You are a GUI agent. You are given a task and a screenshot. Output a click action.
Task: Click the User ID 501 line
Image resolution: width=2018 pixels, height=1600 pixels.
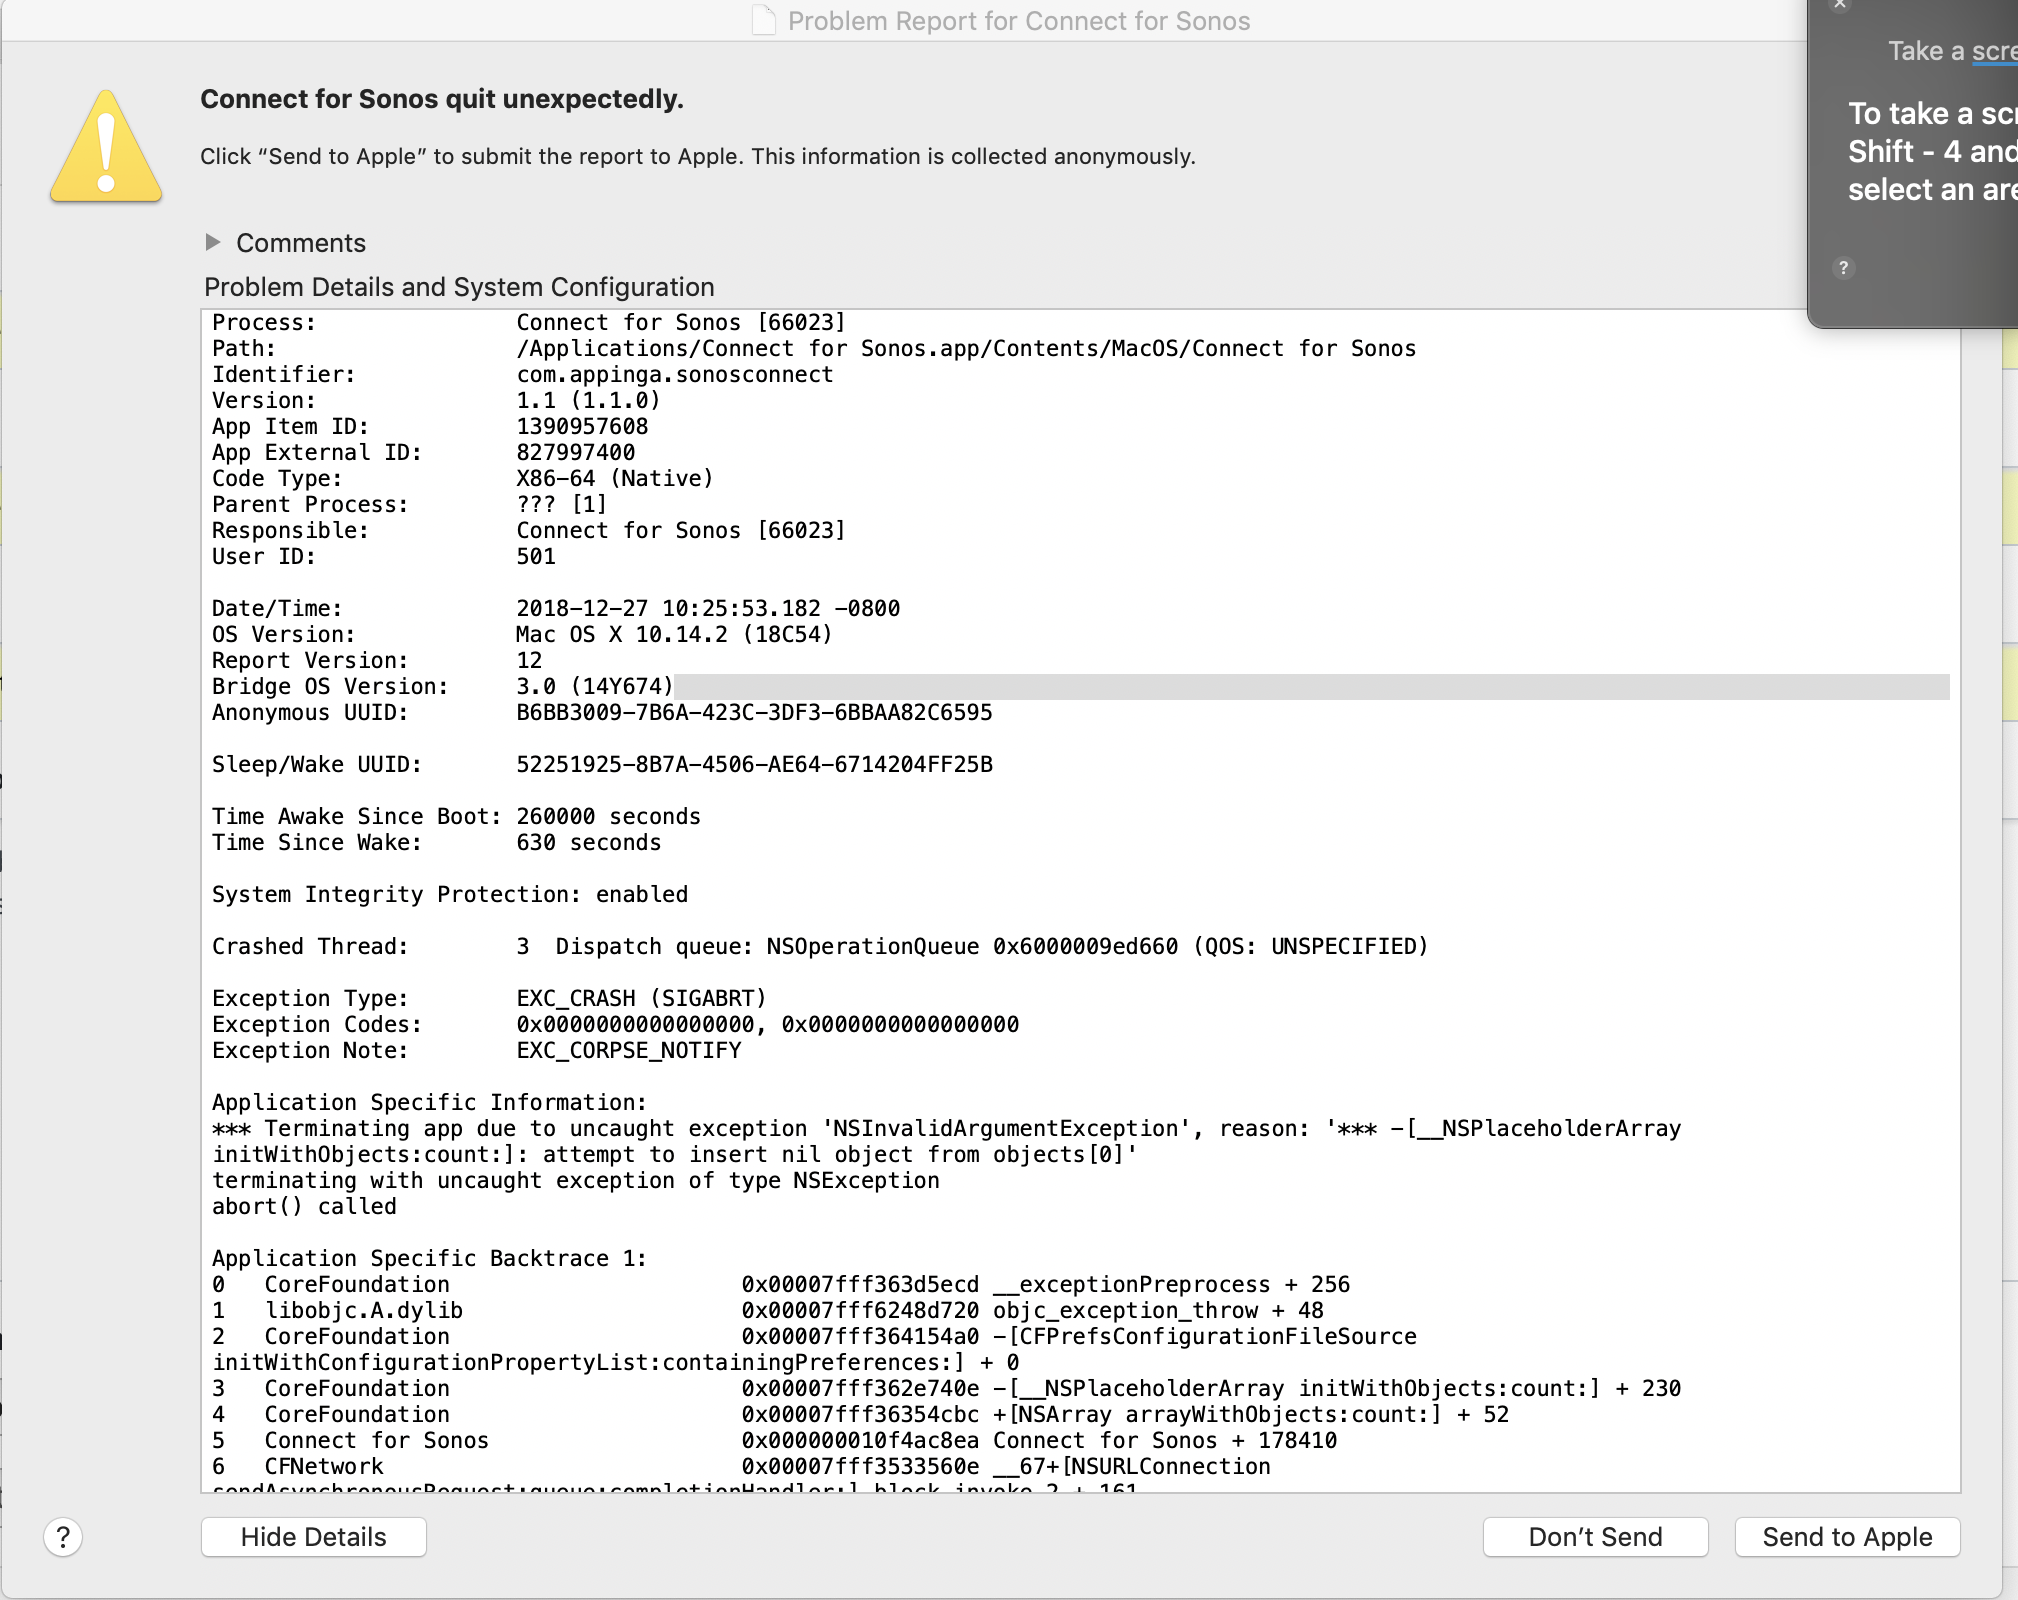click(383, 557)
